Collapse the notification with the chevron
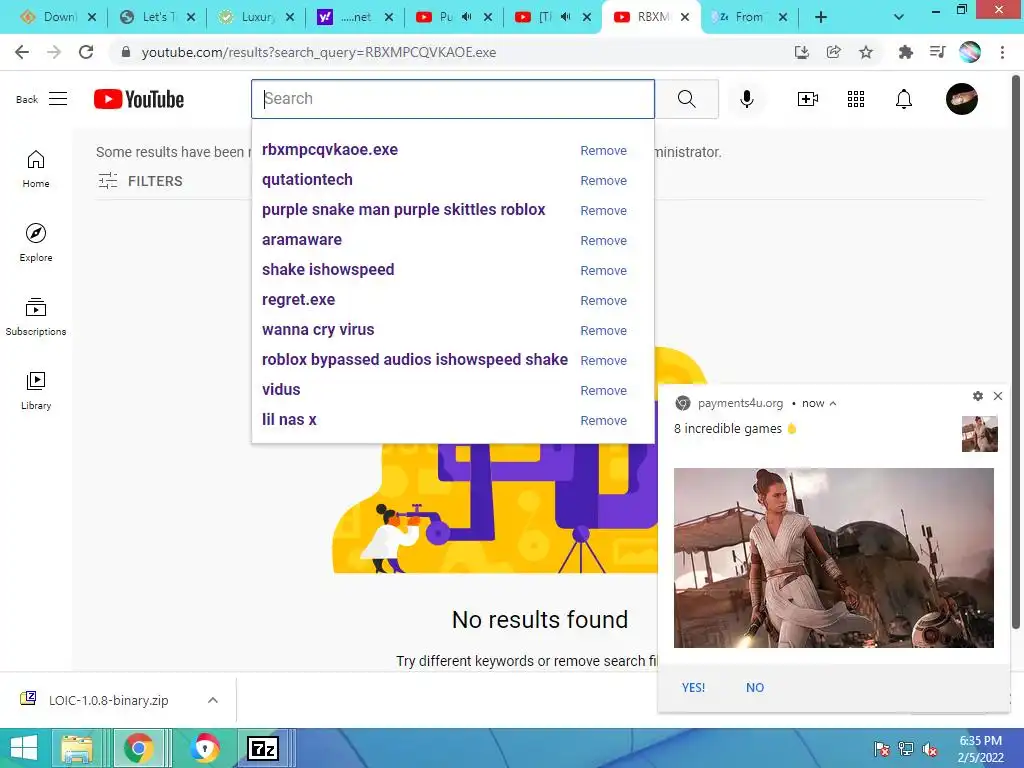This screenshot has width=1024, height=768. coord(833,404)
